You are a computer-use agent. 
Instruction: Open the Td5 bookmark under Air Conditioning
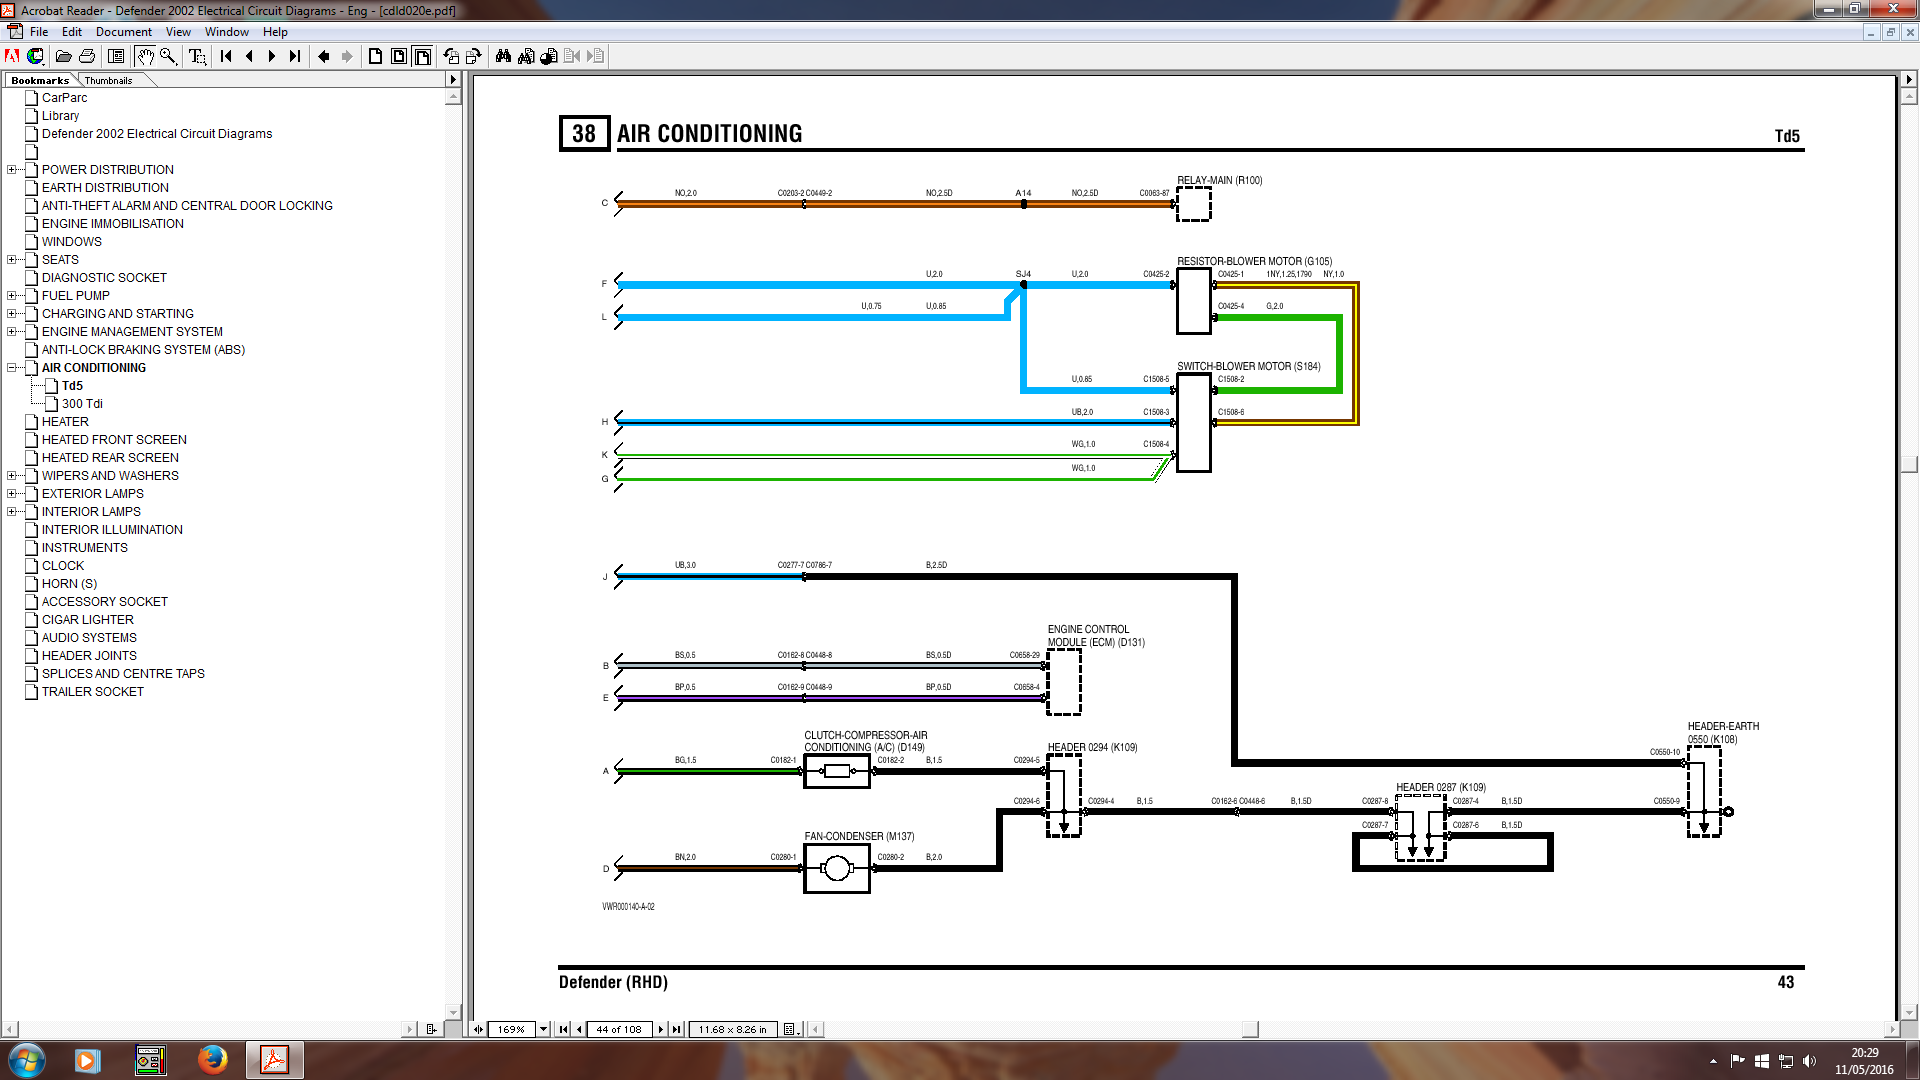pos(72,386)
